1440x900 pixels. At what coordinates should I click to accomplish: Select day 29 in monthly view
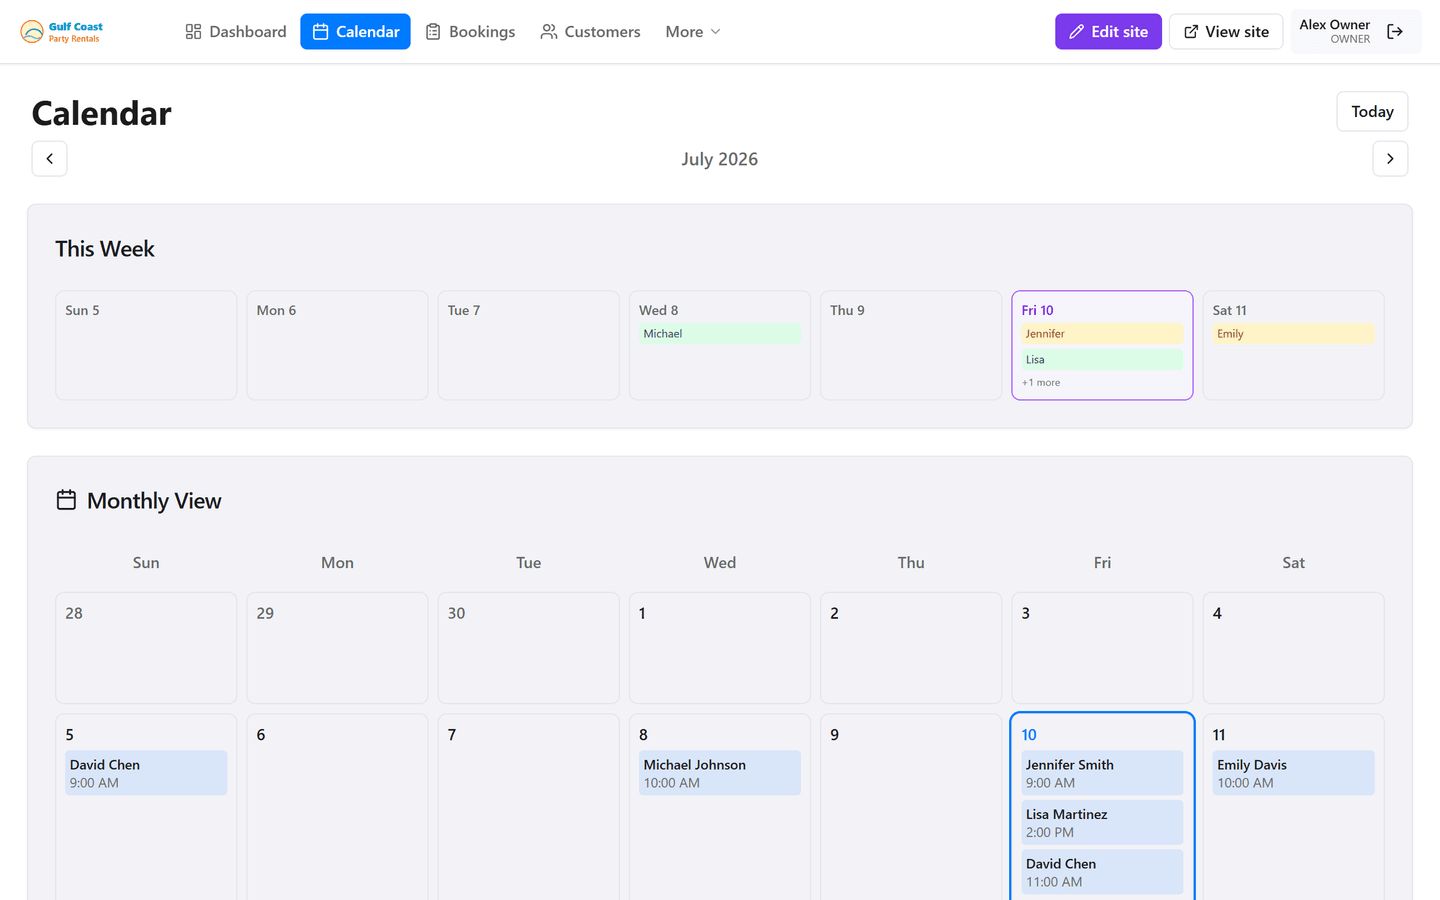(337, 648)
